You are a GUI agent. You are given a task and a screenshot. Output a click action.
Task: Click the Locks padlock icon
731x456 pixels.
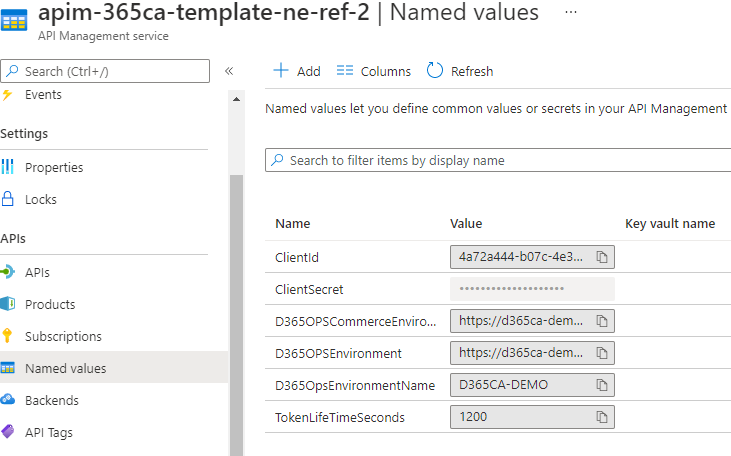[x=7, y=199]
